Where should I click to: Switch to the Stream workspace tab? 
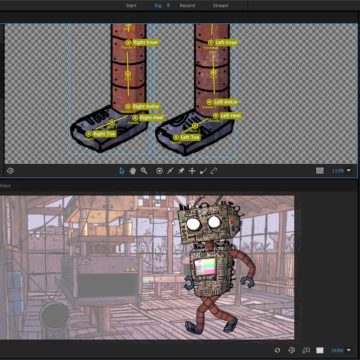[221, 5]
